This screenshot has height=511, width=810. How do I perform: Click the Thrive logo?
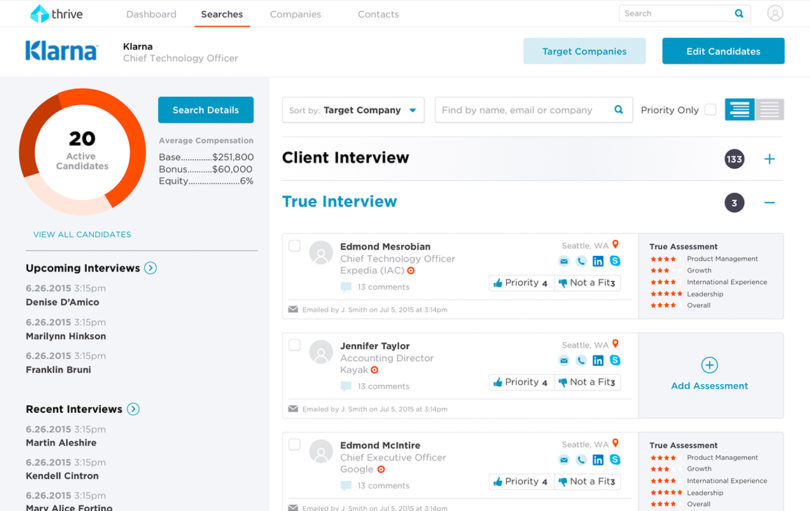[56, 14]
